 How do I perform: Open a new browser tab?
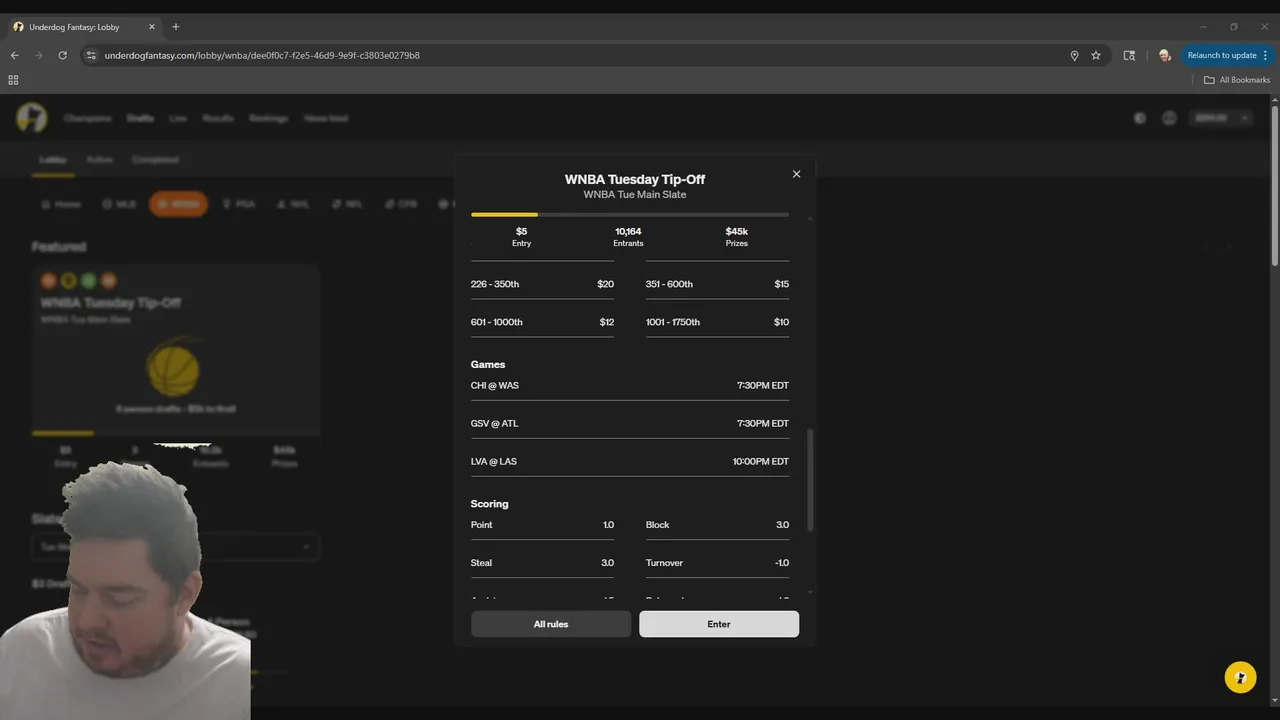[175, 27]
